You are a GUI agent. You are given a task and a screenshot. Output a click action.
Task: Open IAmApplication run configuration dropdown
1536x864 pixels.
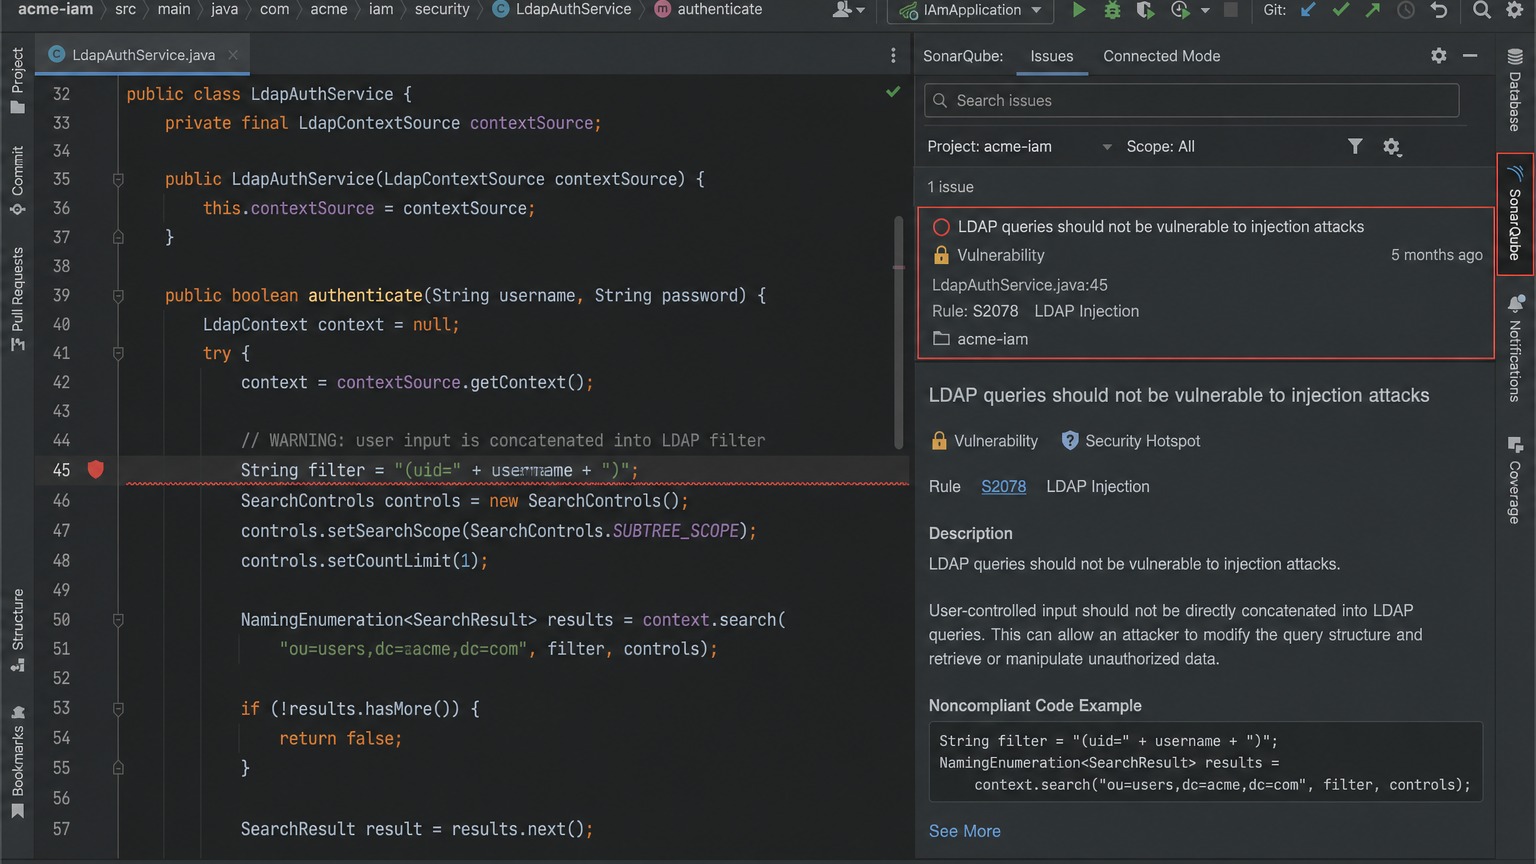[971, 10]
